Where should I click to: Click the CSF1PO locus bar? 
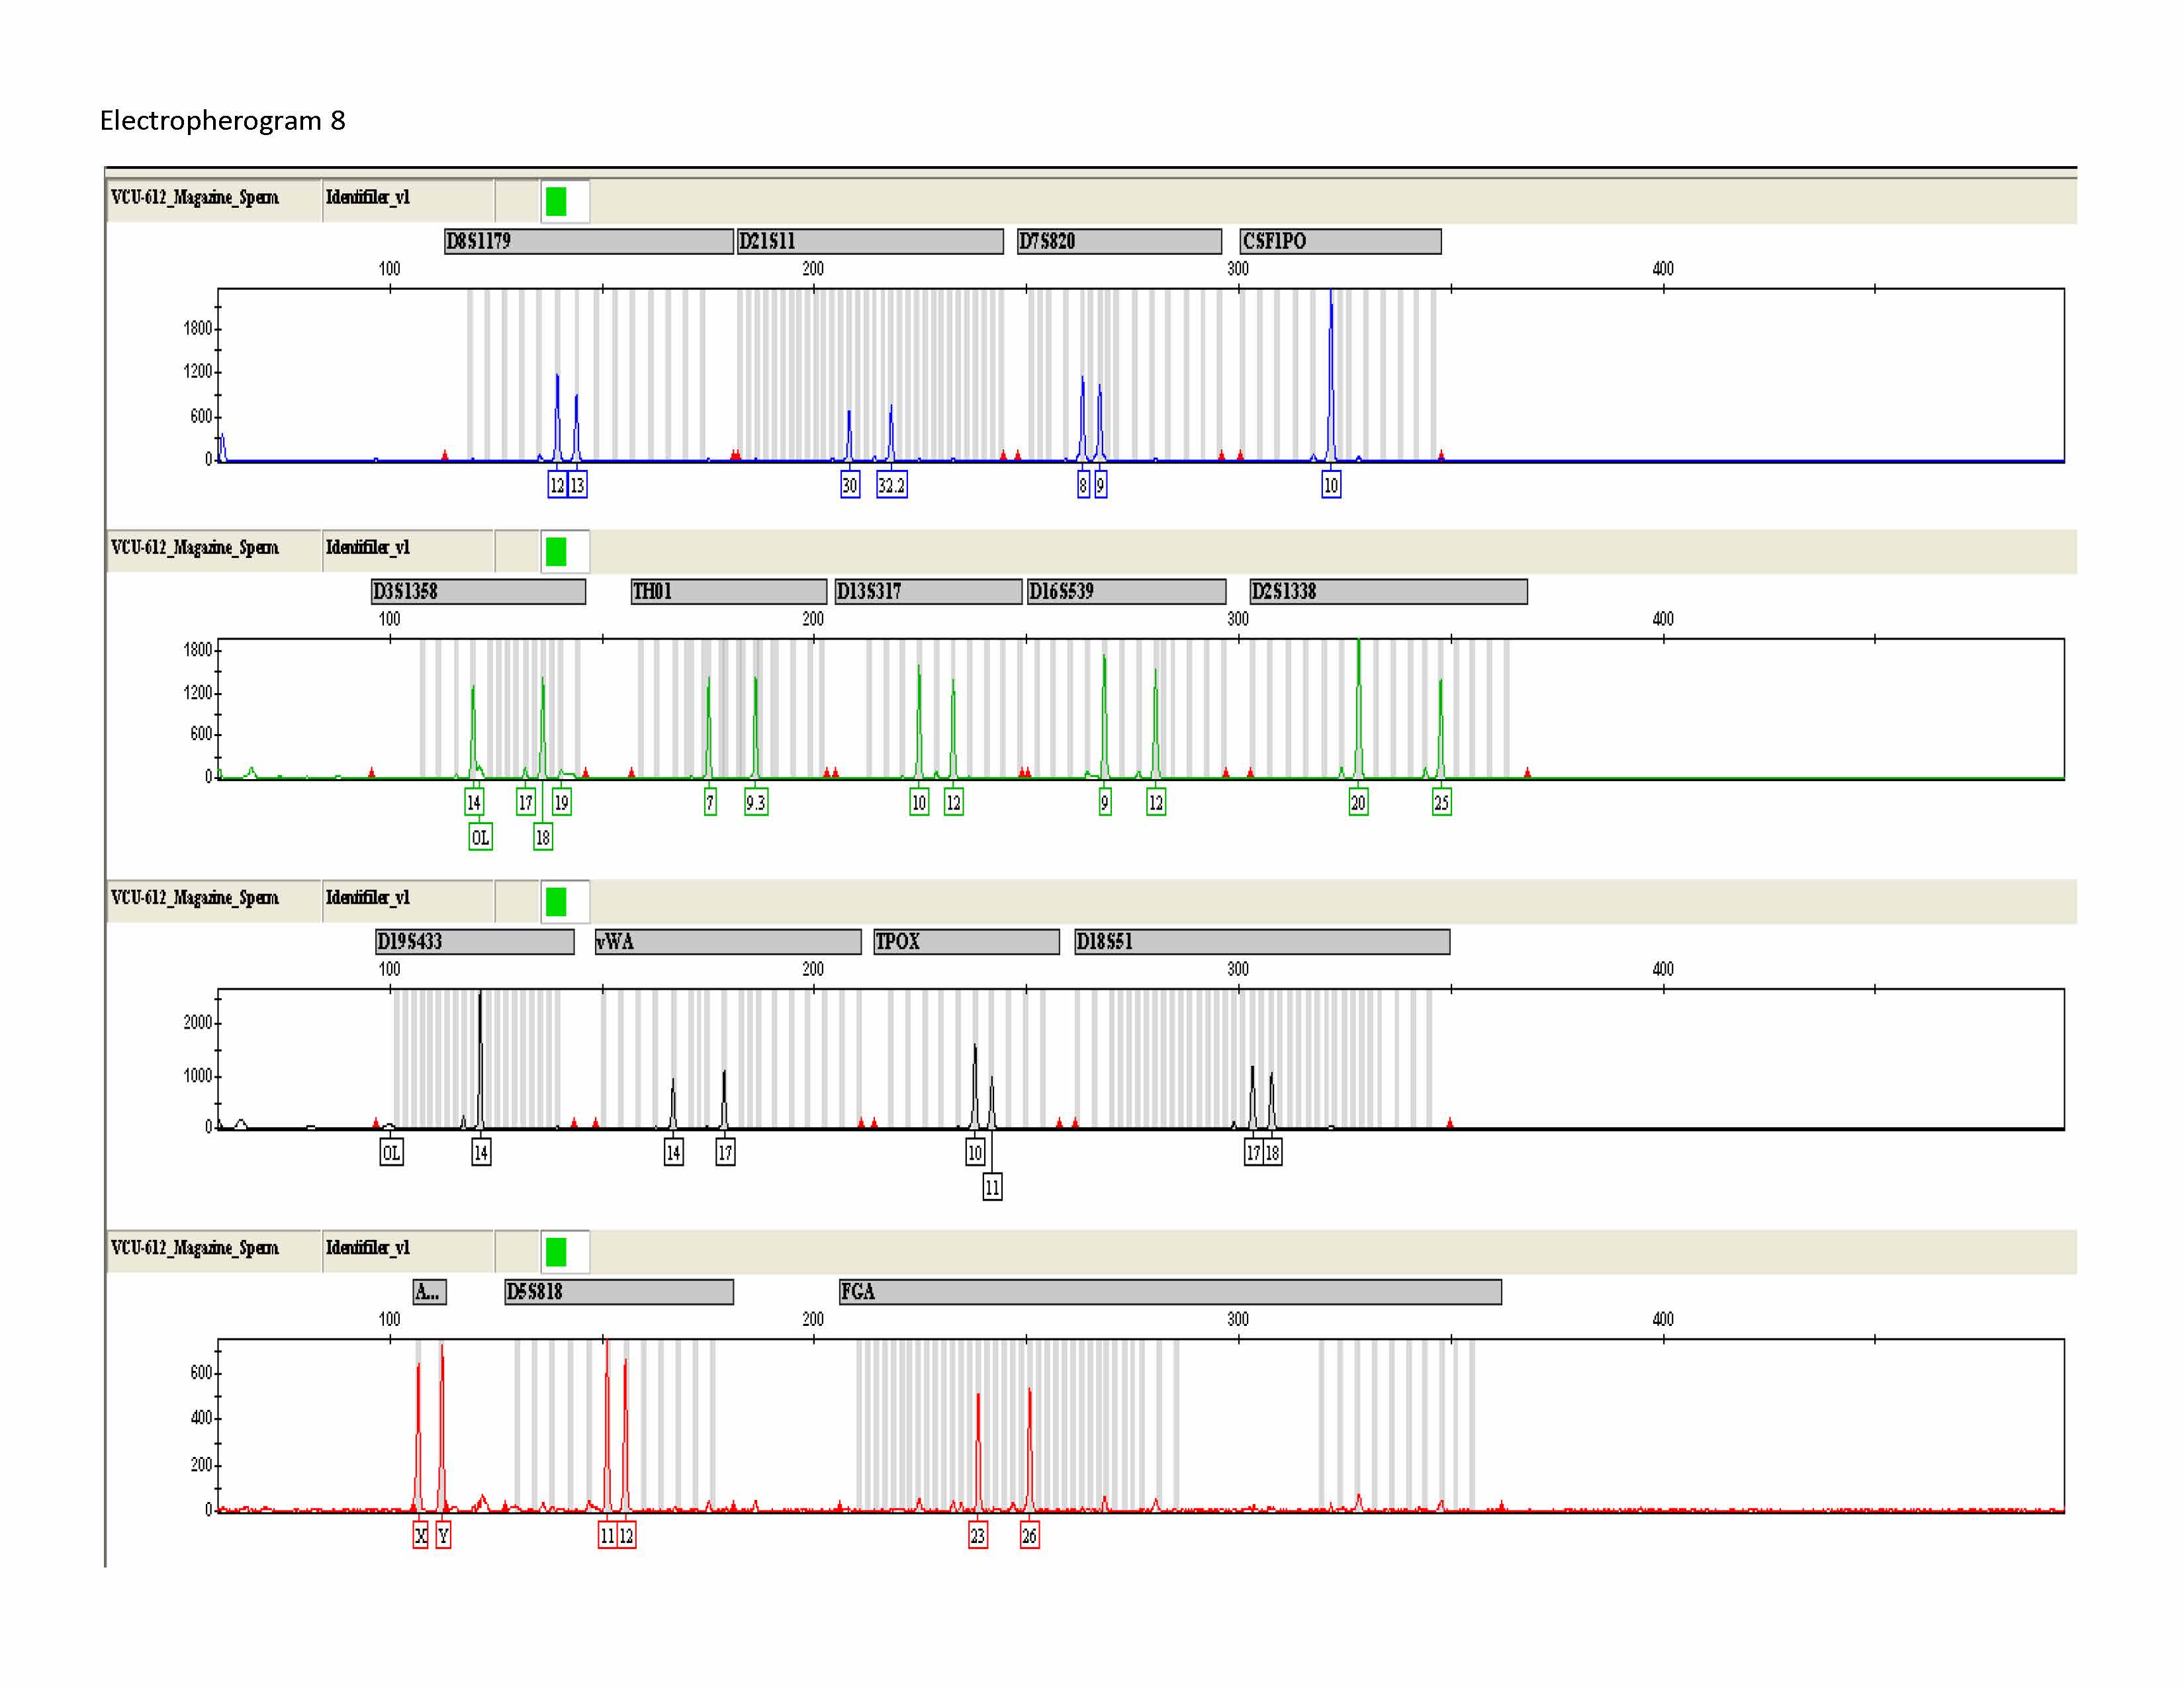[x=1340, y=241]
